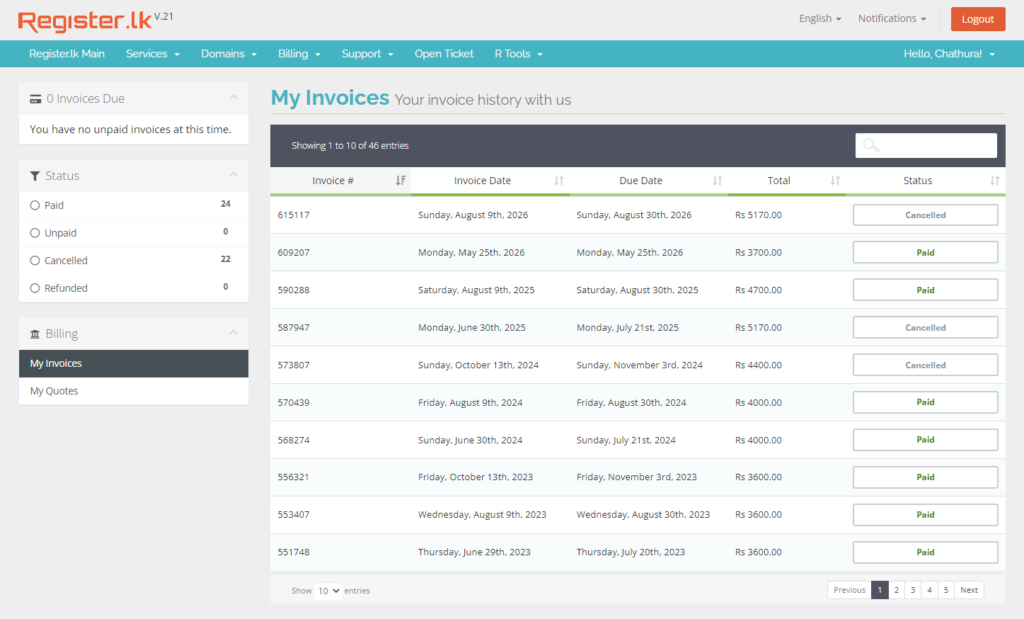This screenshot has width=1024, height=619.
Task: Click the credit card icon beside Invoices Due
Action: (x=35, y=99)
